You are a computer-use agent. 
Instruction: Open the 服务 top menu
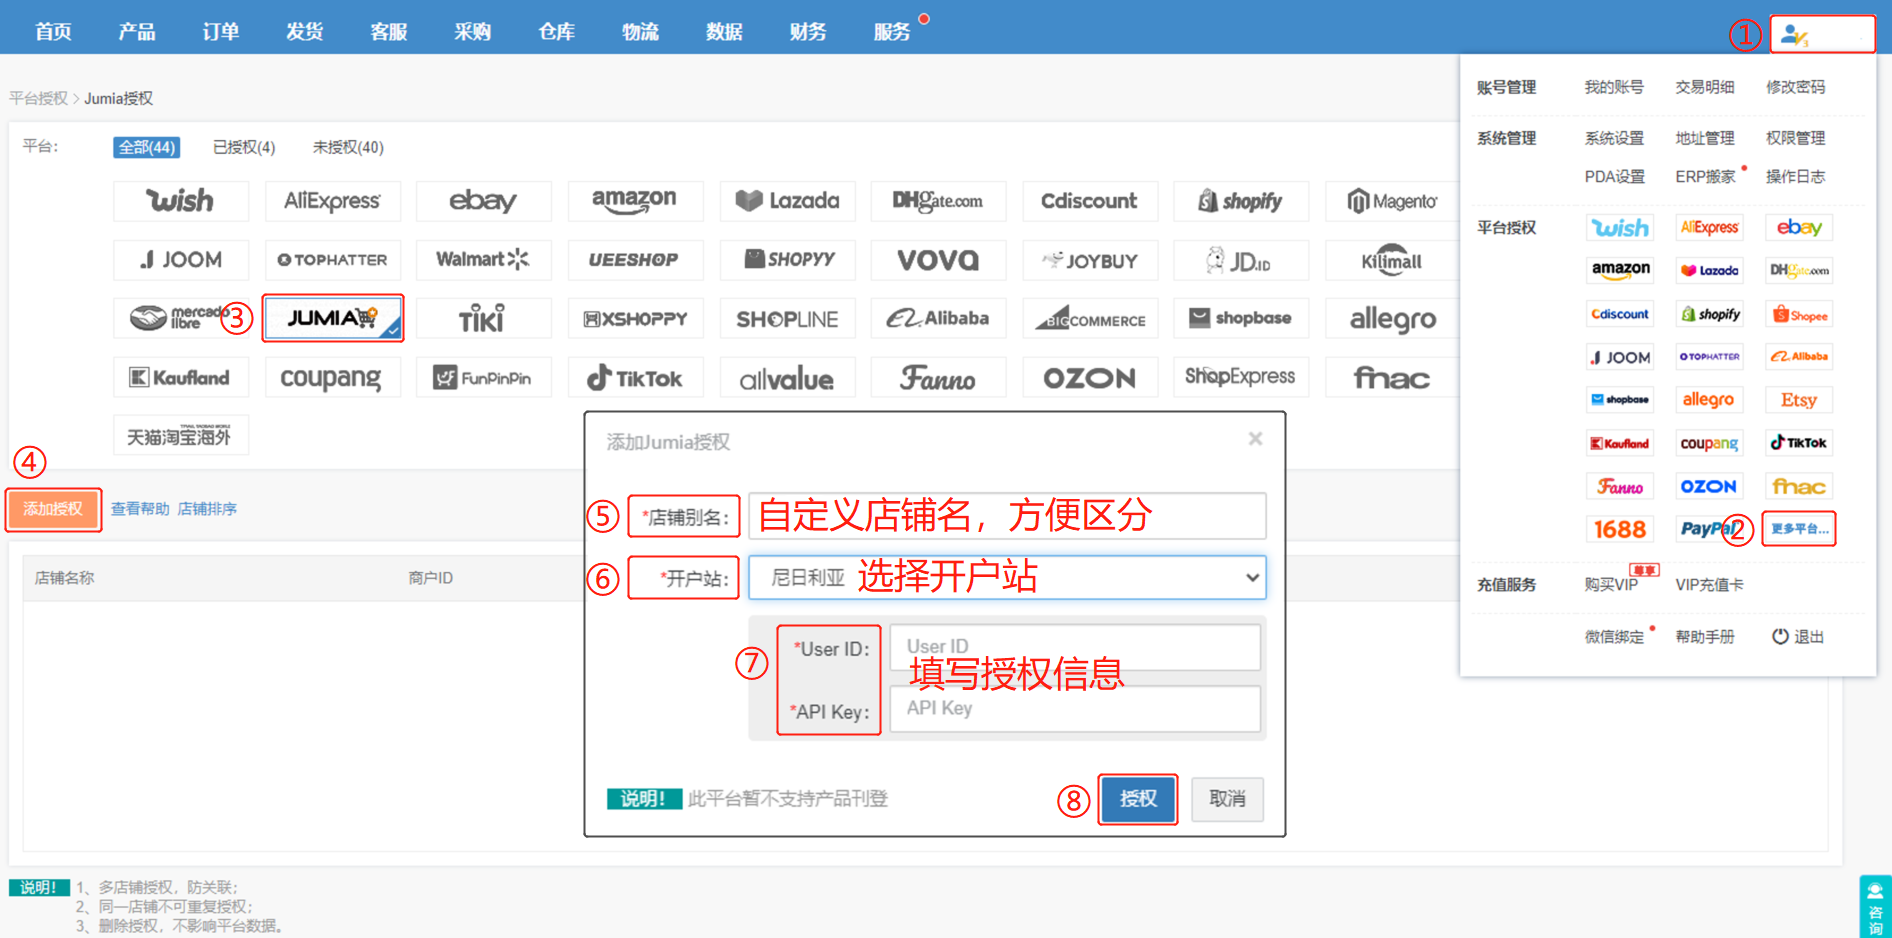[892, 31]
